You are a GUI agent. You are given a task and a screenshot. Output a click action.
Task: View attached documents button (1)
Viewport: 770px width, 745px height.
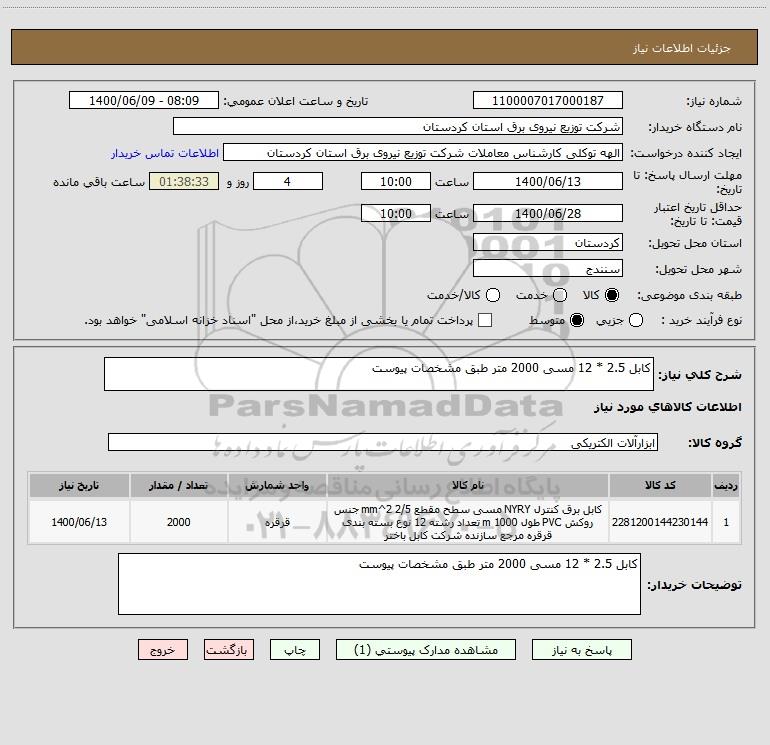426,650
